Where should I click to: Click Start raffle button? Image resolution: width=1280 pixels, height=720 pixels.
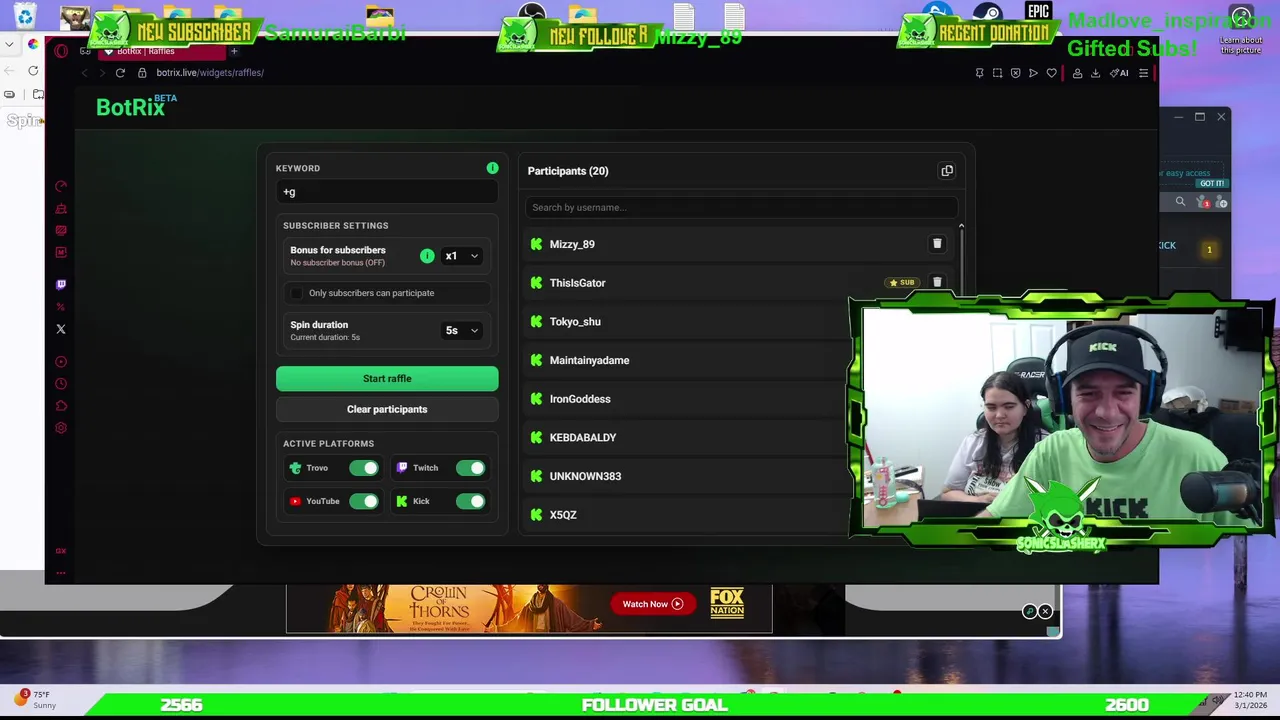click(387, 379)
